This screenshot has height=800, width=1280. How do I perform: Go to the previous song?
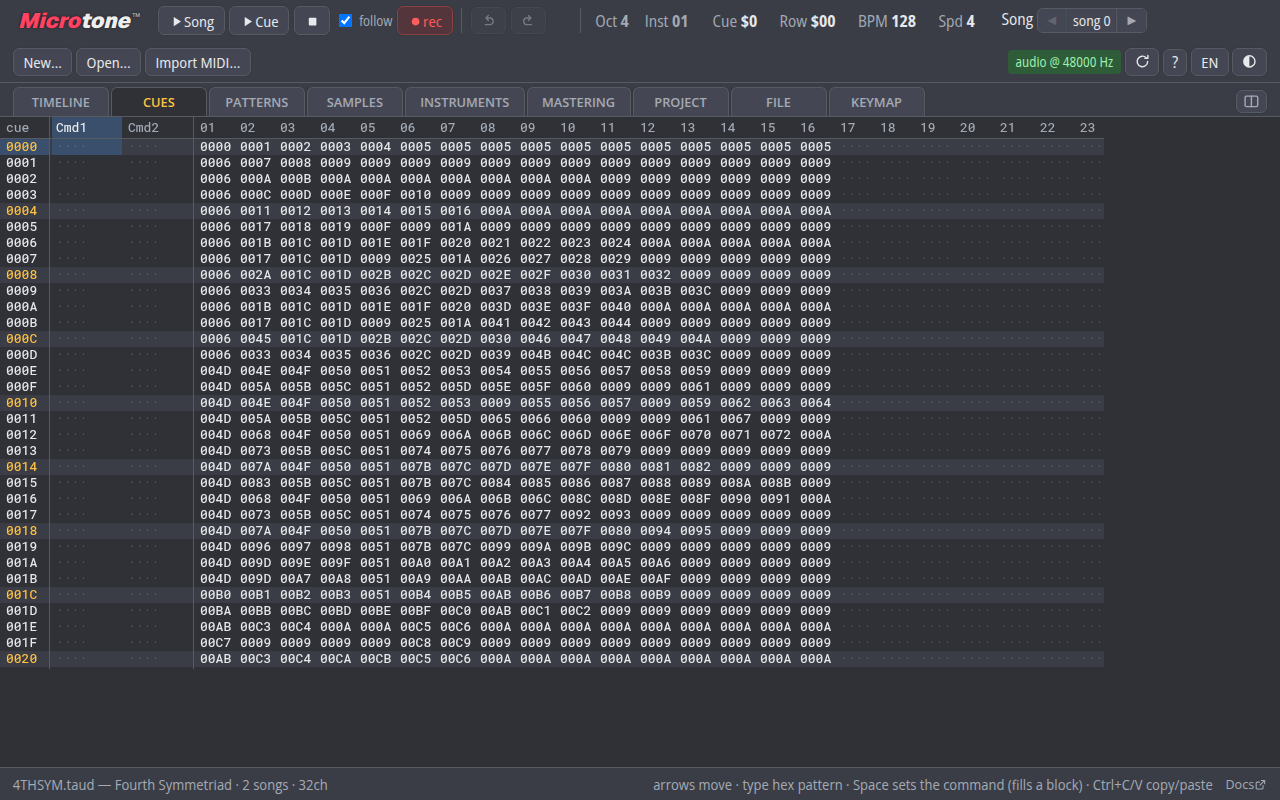pos(1052,21)
